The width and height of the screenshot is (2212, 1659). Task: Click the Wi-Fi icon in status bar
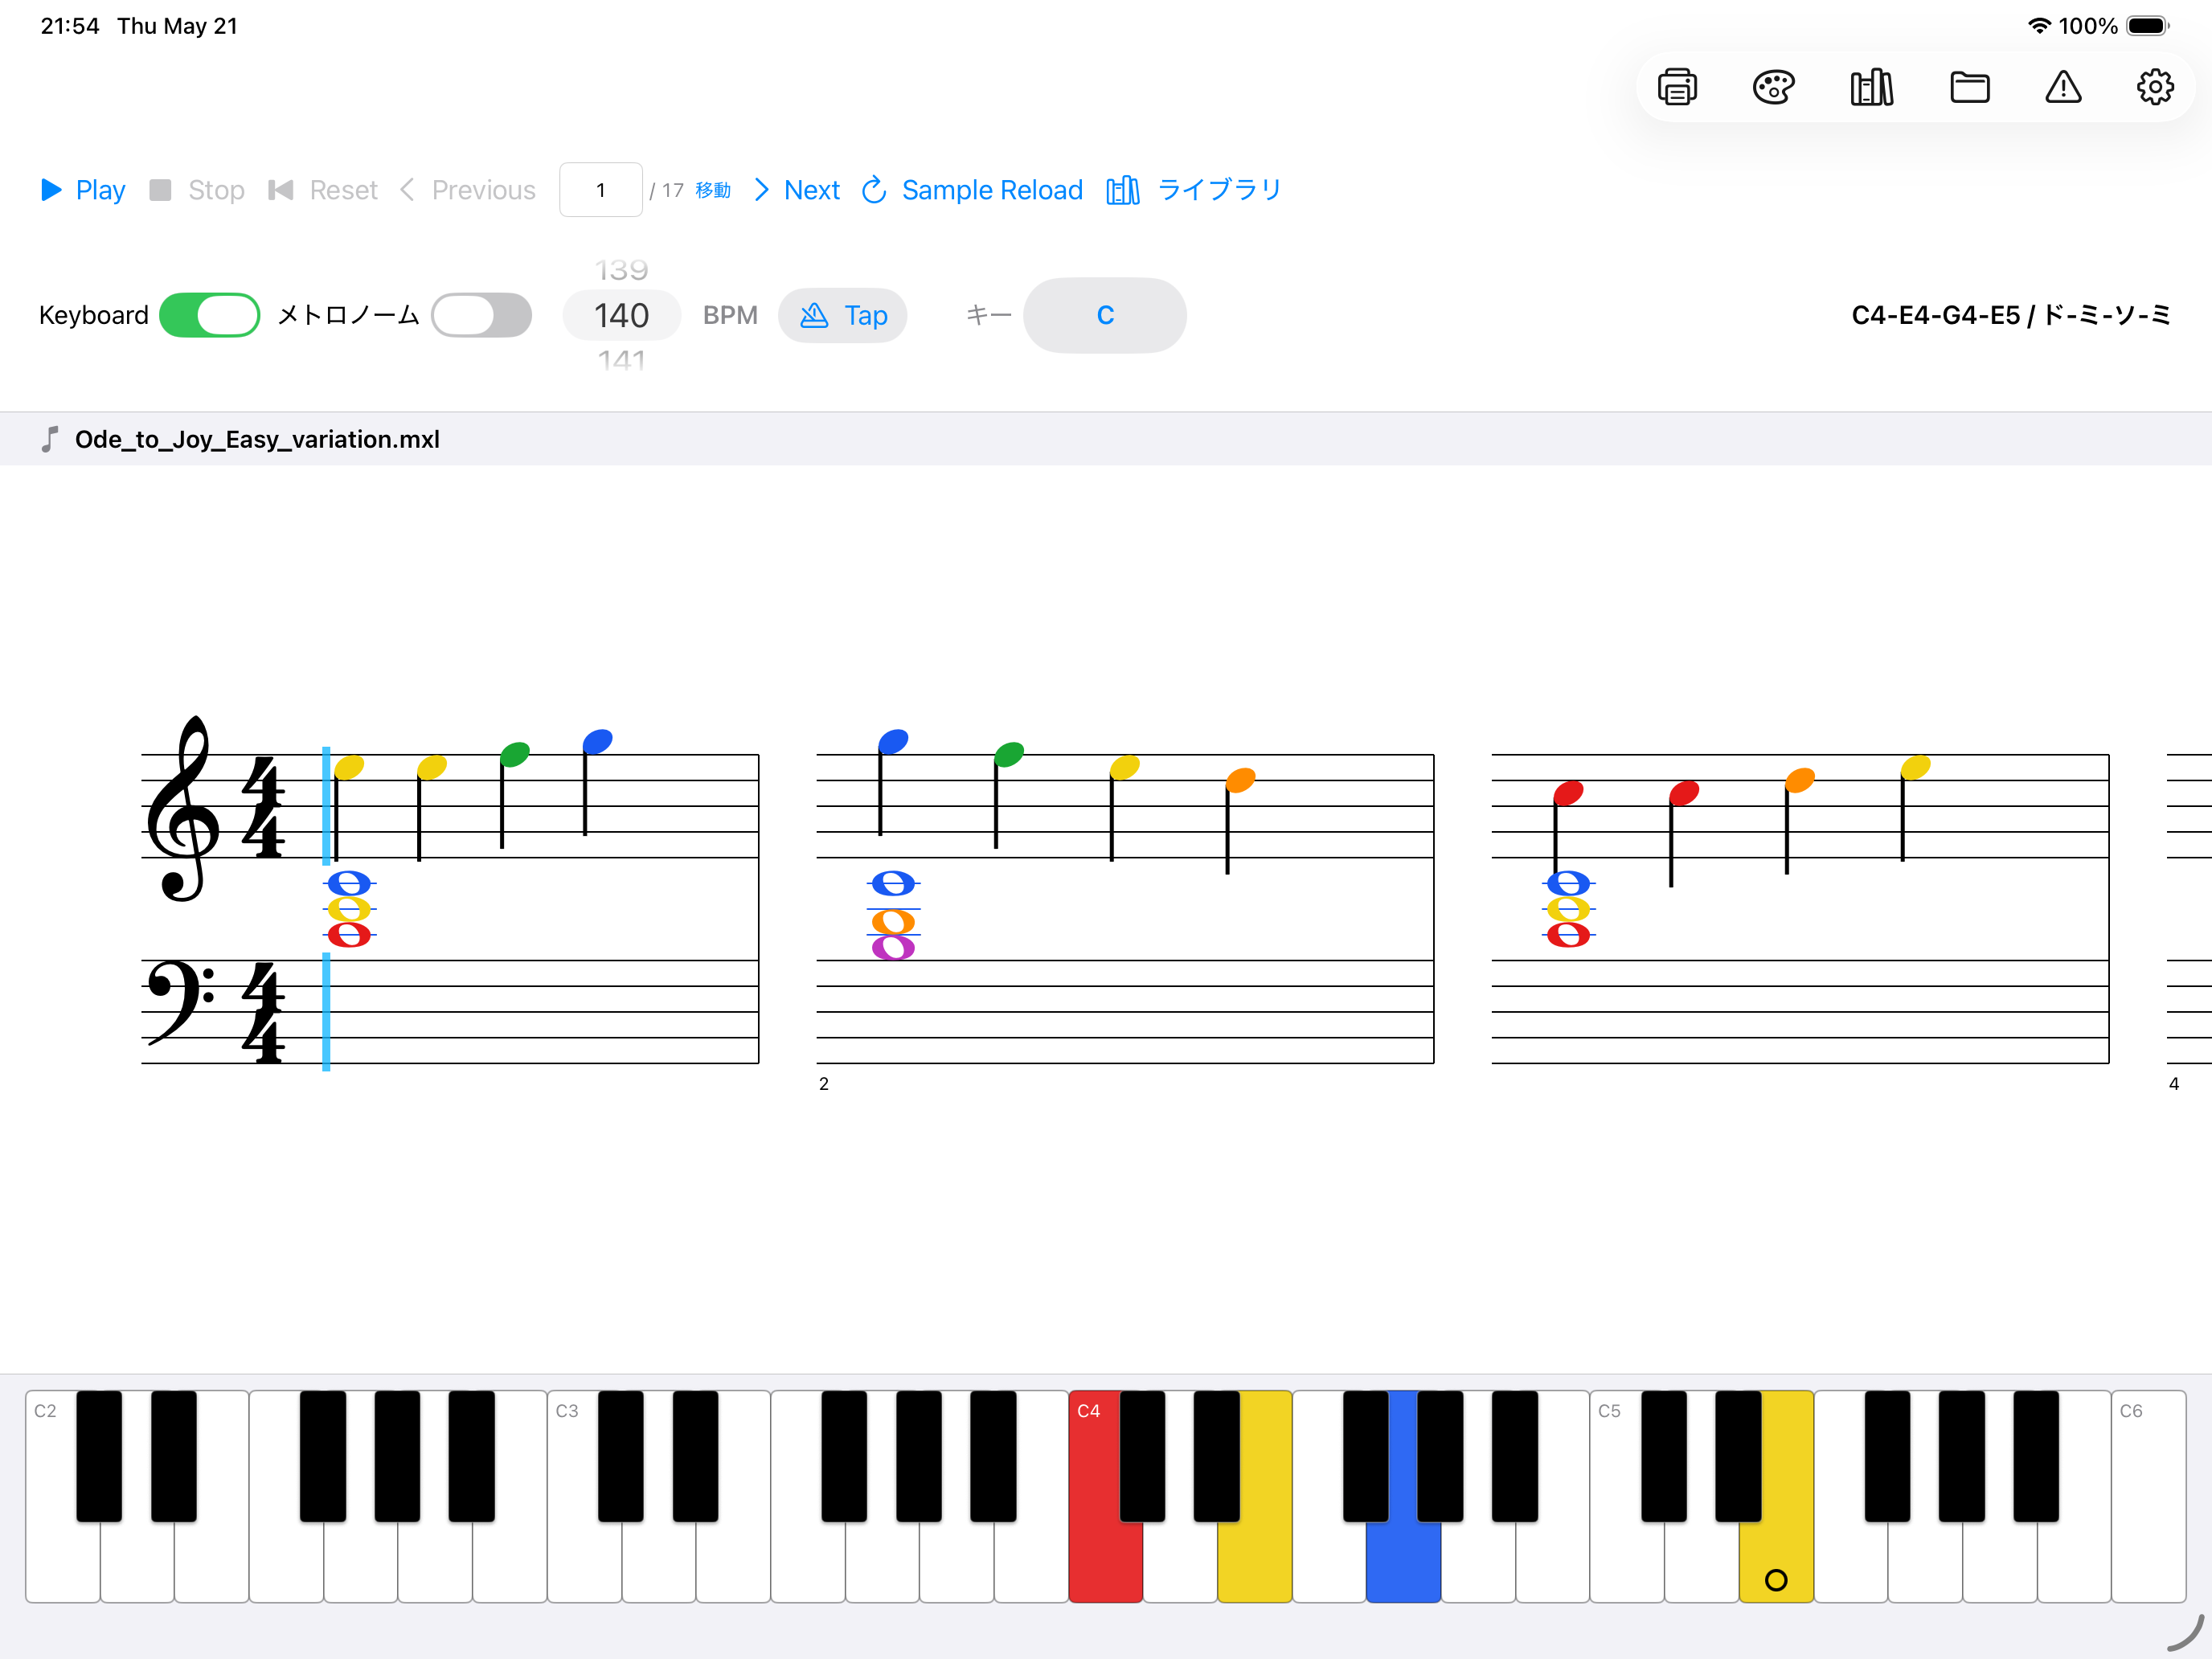[2039, 26]
